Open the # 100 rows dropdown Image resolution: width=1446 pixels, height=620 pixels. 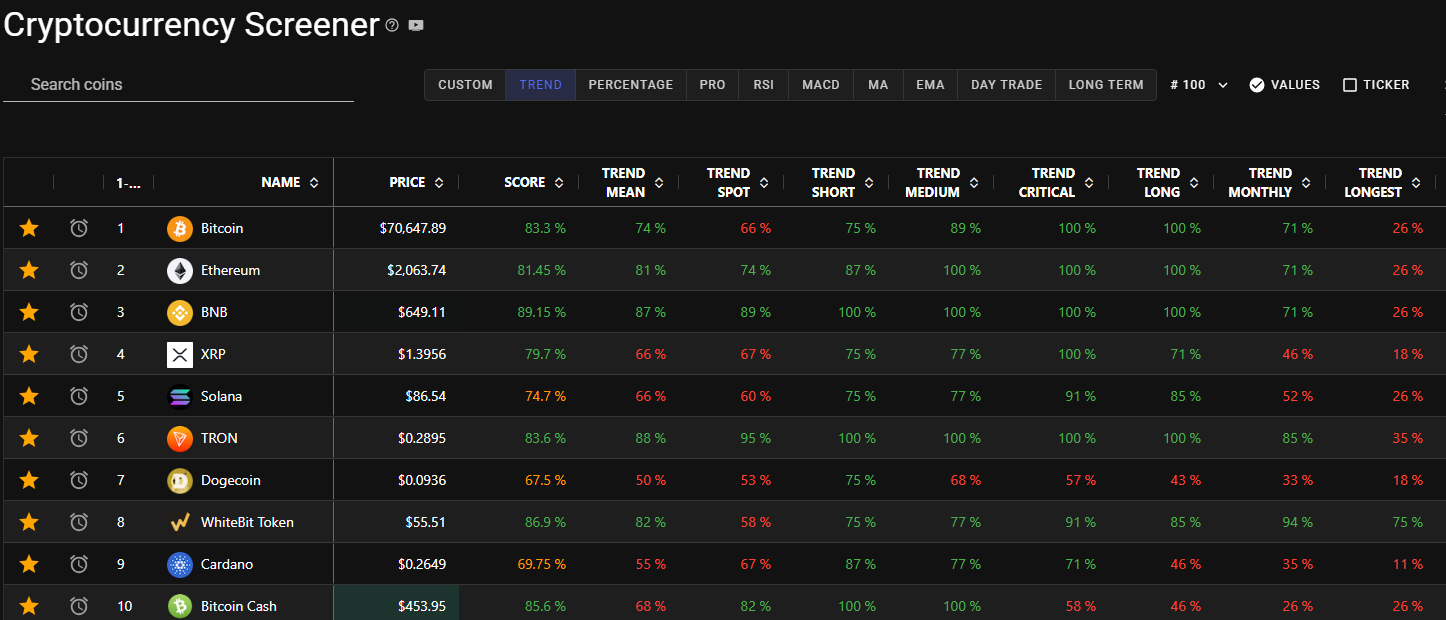1199,85
